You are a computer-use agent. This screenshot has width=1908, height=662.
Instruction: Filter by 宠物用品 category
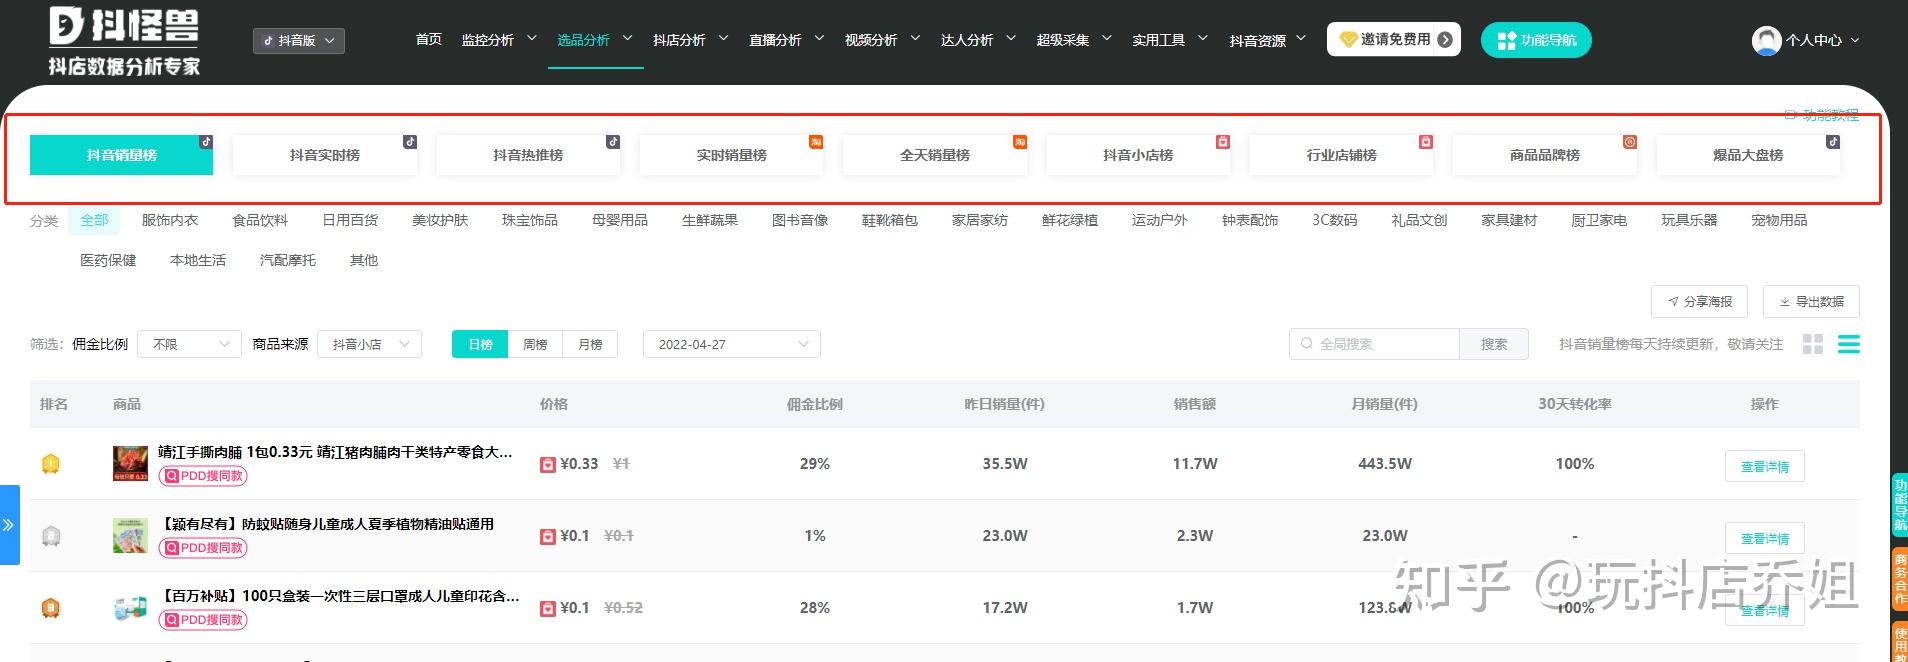point(1779,220)
